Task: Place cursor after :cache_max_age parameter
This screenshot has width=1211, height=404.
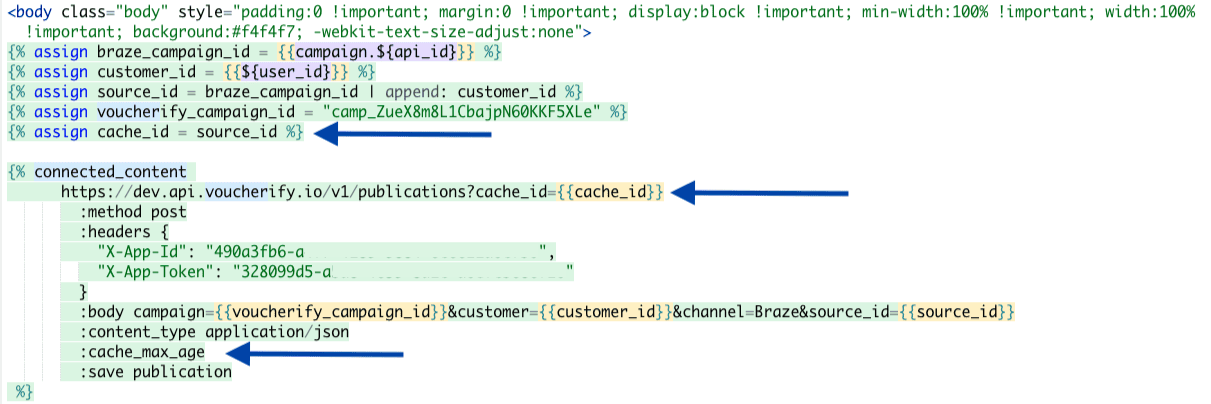Action: 206,352
